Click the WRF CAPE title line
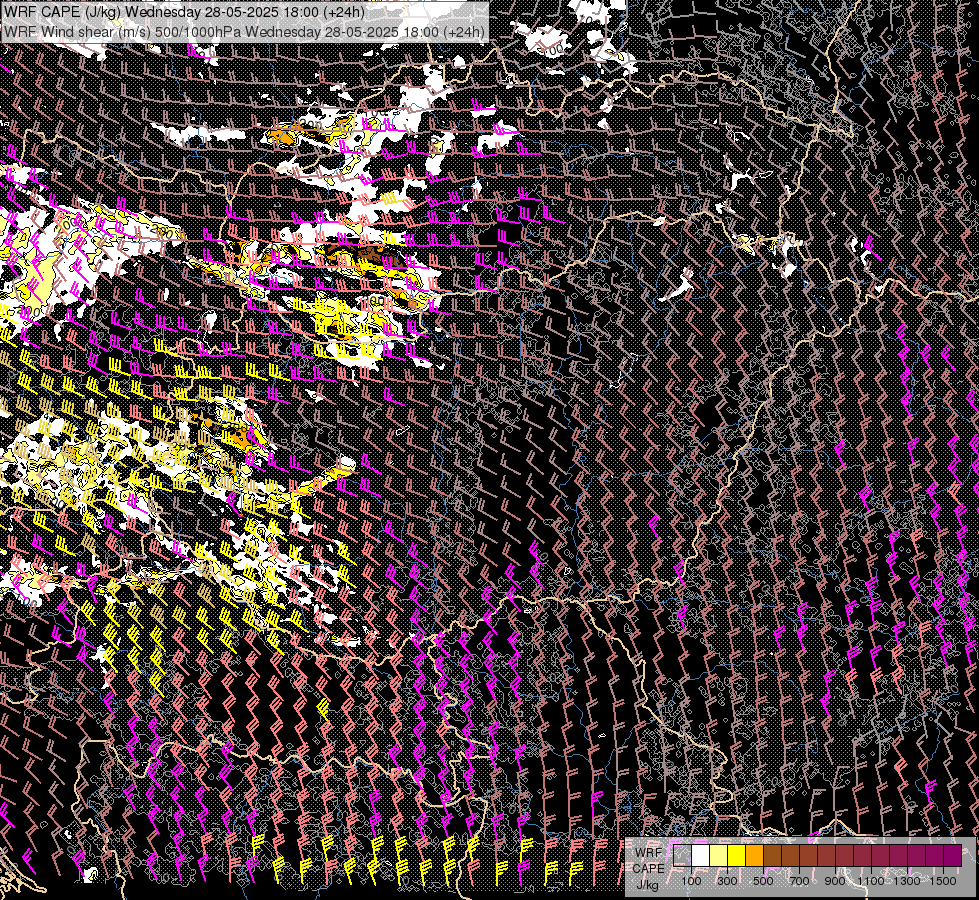The height and width of the screenshot is (900, 979). pos(184,12)
